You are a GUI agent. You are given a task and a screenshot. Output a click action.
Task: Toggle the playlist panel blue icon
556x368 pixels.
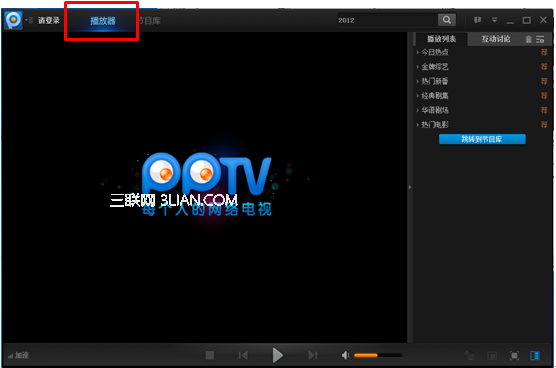click(x=535, y=355)
